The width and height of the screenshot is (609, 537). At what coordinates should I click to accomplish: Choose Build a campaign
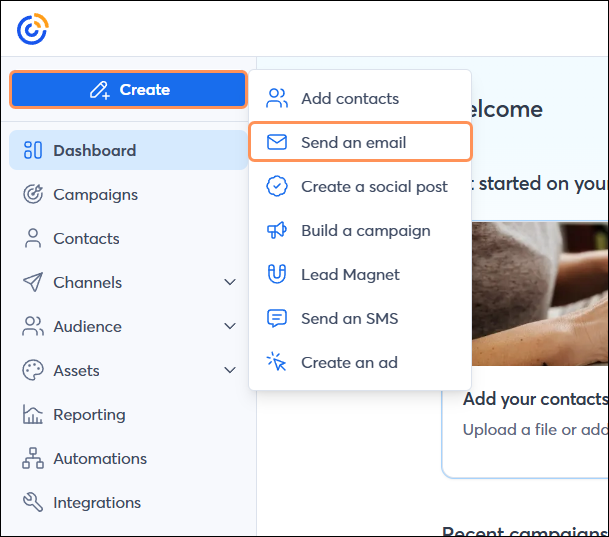pos(360,231)
